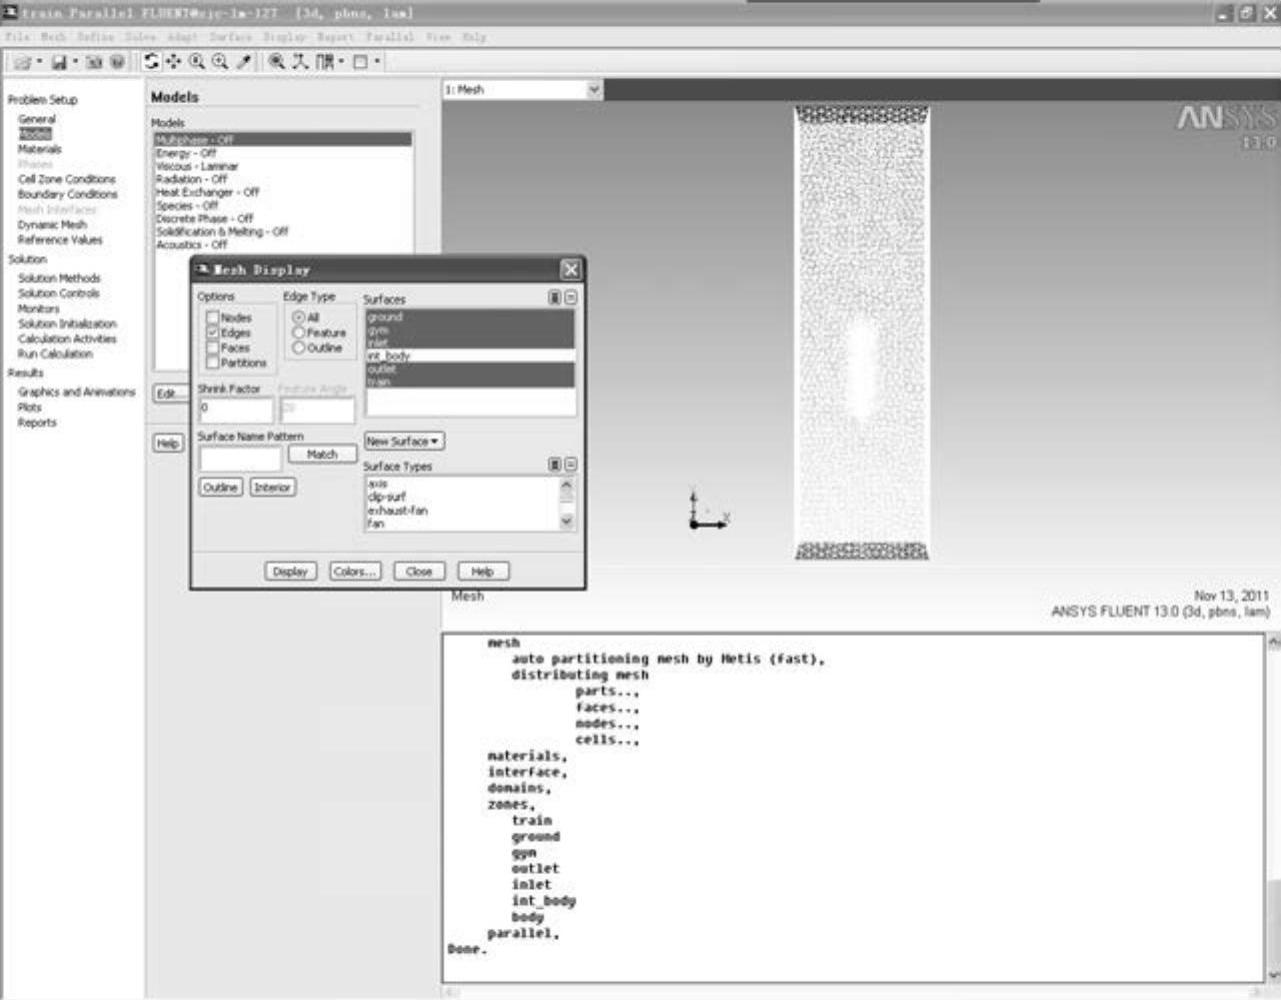The image size is (1281, 1000).
Task: Select 'int_body' in the Surfaces list
Action: coord(470,356)
